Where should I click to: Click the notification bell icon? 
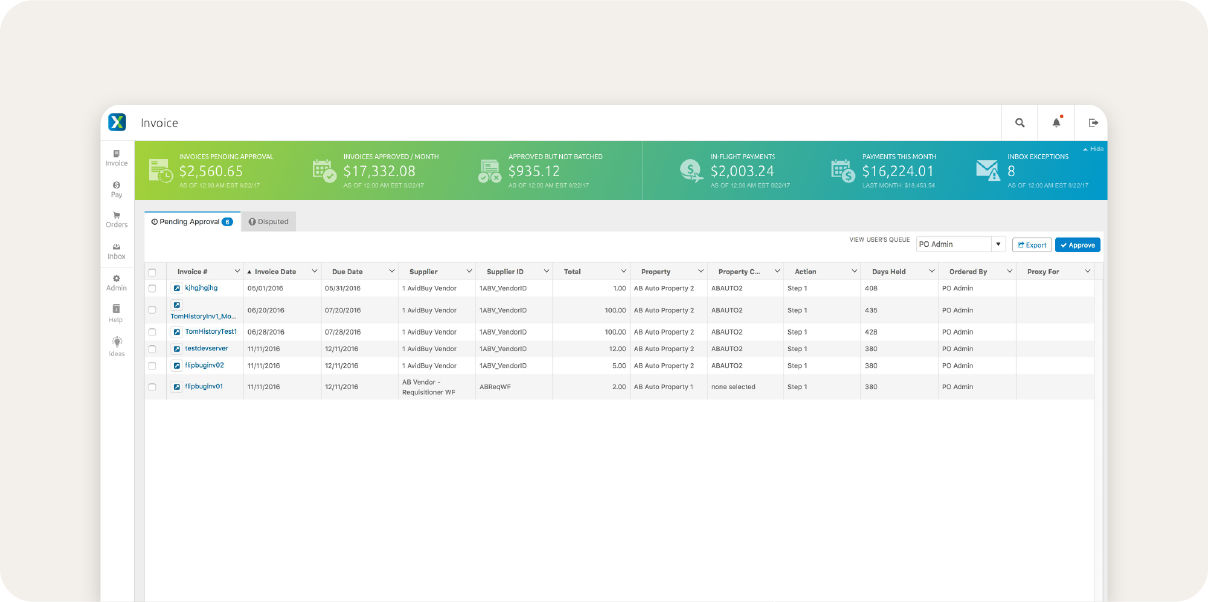(1057, 122)
